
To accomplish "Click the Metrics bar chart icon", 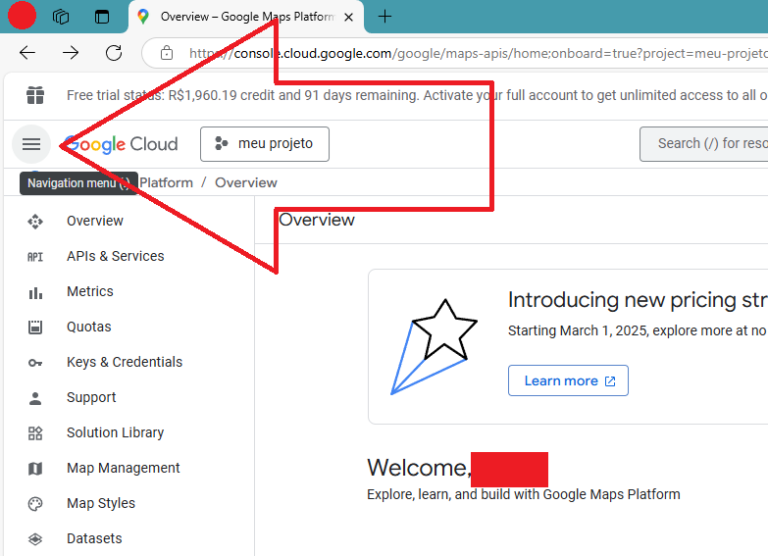I will (x=36, y=292).
